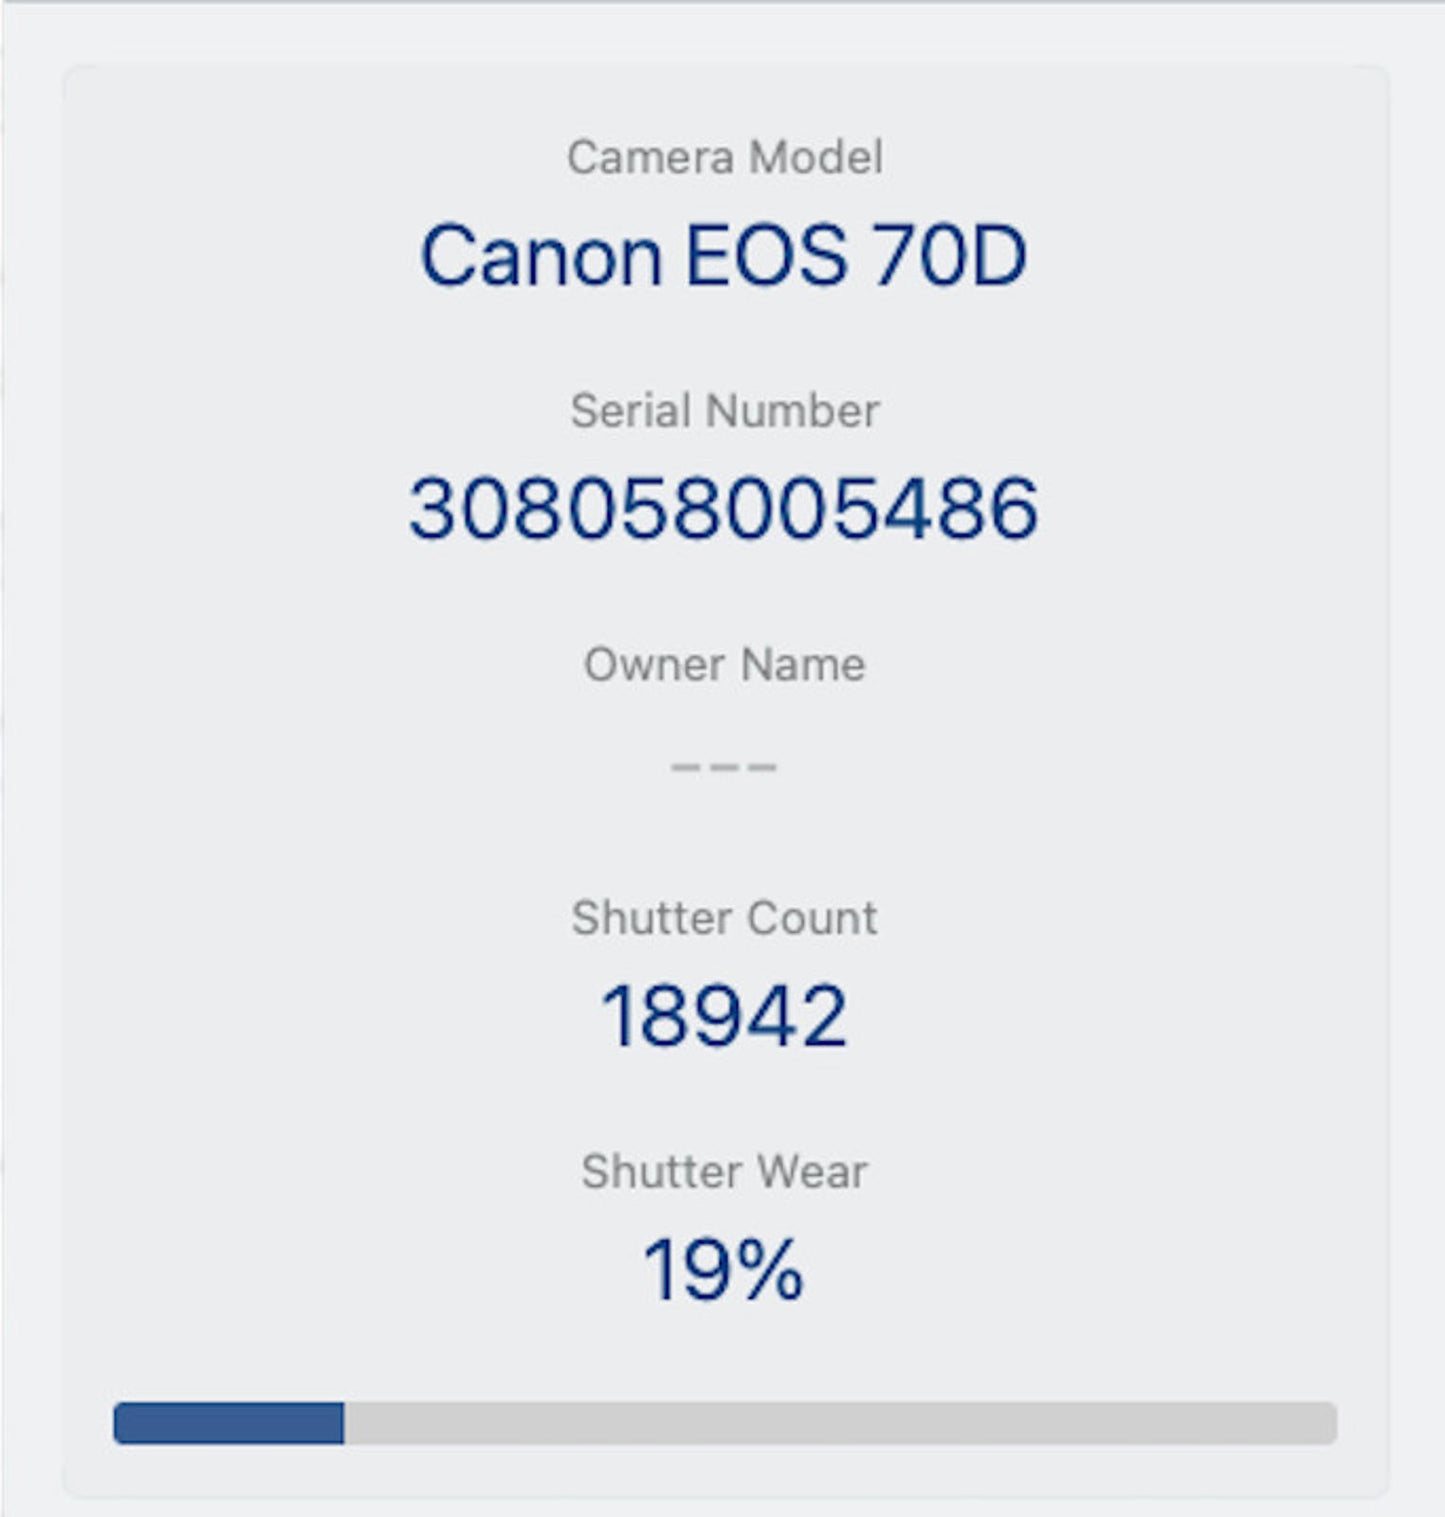The width and height of the screenshot is (1445, 1517).
Task: Click the Shutter Count label
Action: pyautogui.click(x=724, y=918)
